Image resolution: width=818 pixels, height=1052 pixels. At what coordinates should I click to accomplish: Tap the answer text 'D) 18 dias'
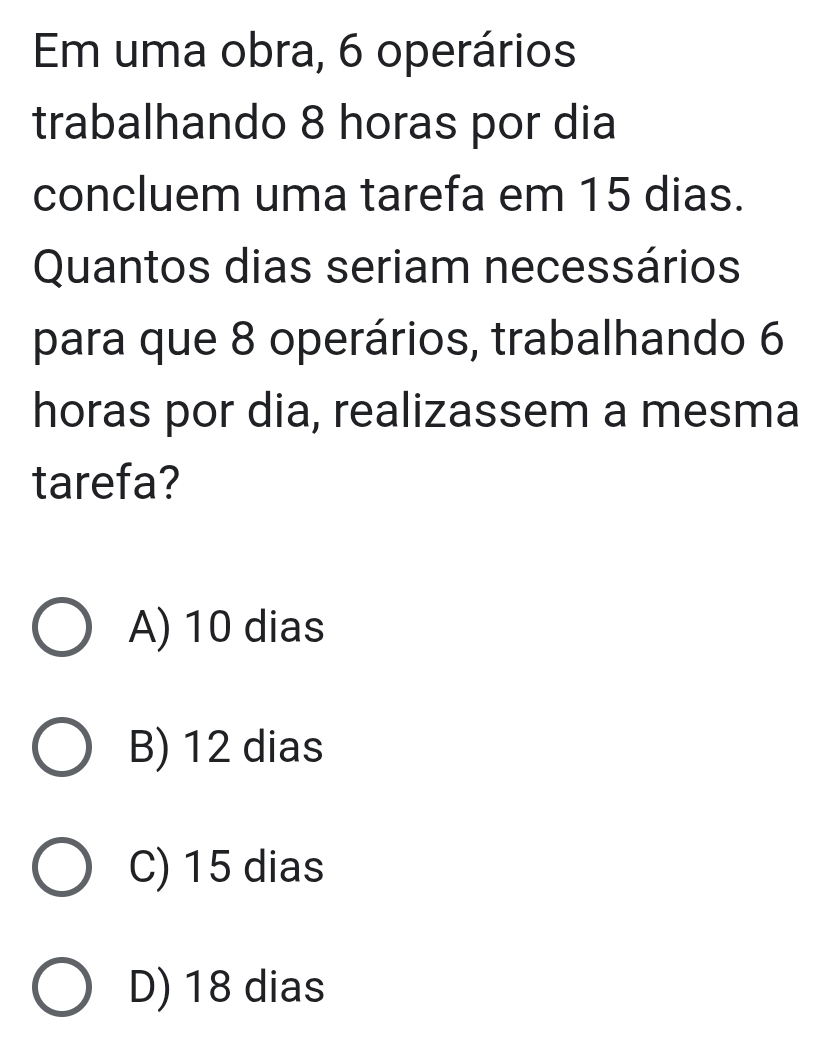tap(227, 987)
